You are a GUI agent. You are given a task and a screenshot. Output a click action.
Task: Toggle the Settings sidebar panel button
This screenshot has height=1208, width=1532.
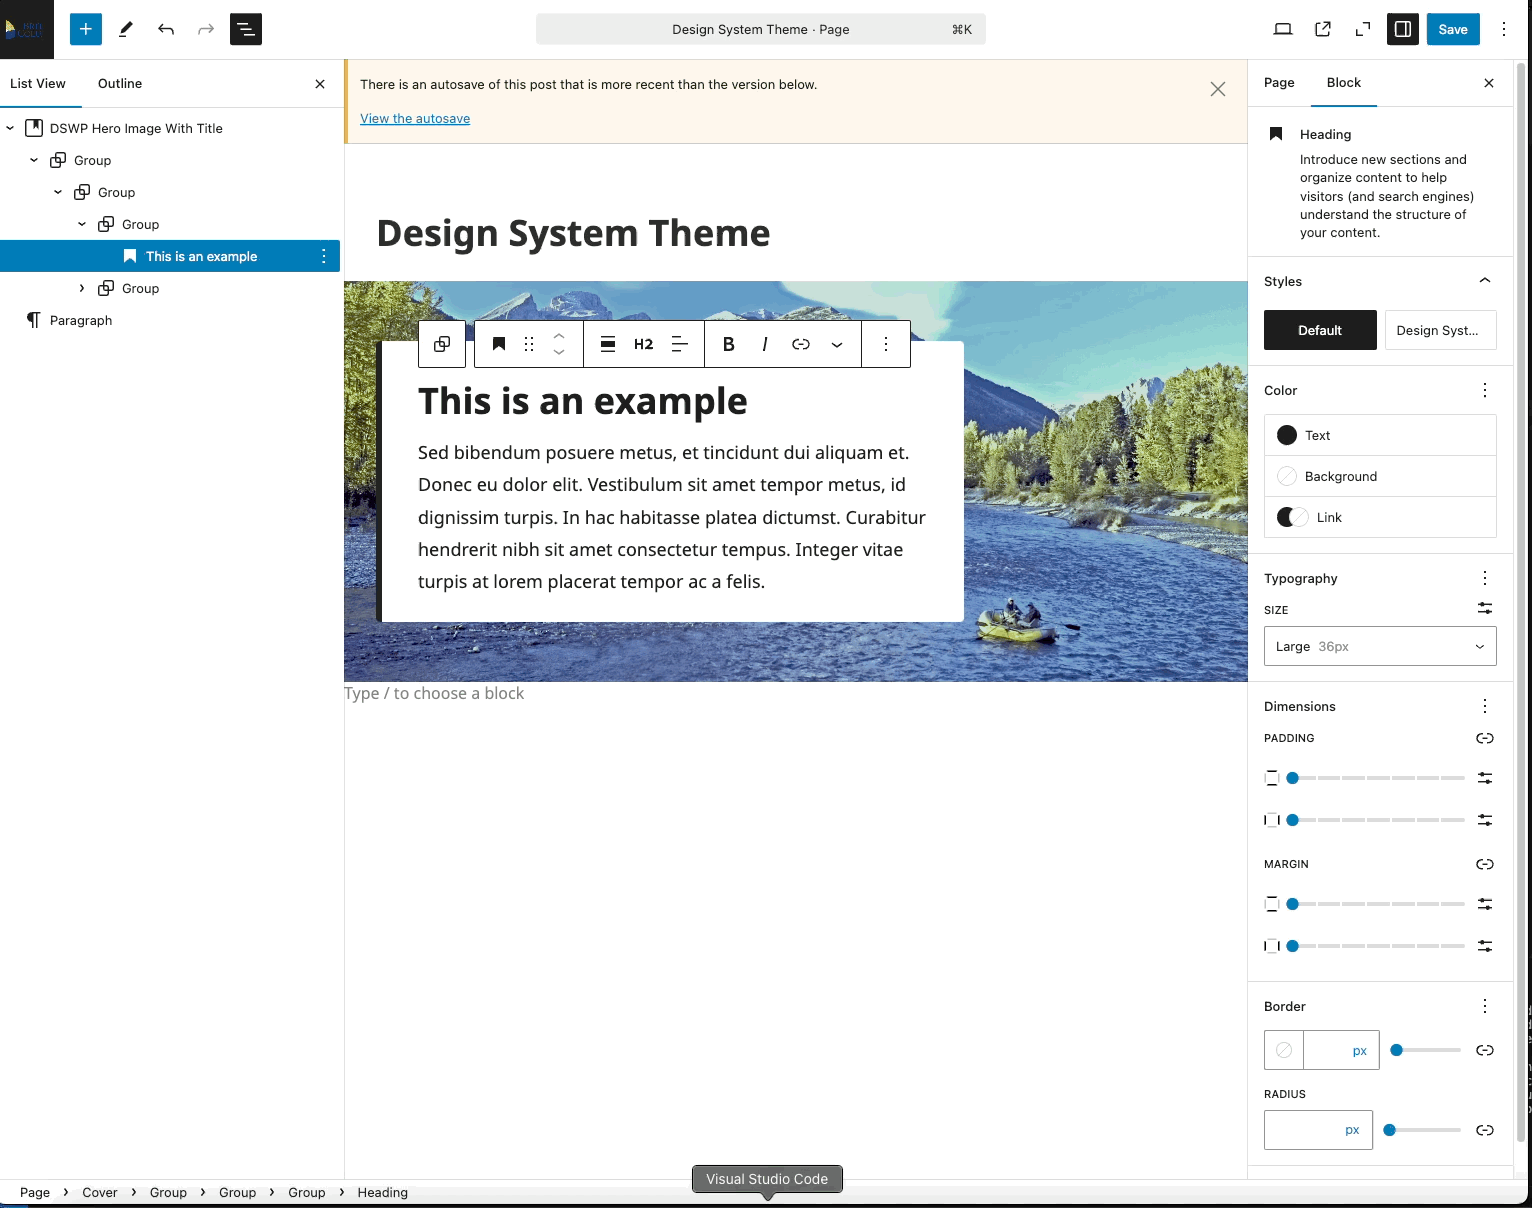point(1403,29)
